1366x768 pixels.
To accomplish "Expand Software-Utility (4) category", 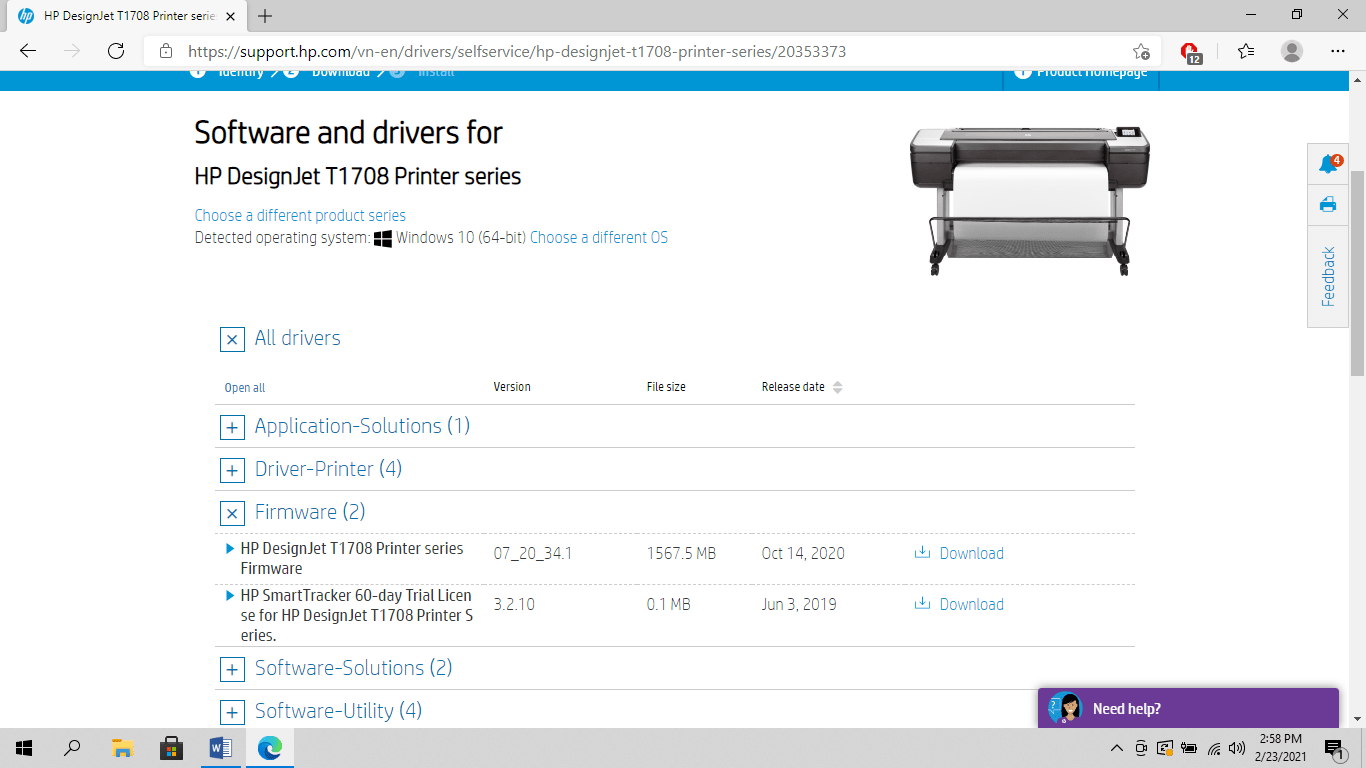I will 232,712.
